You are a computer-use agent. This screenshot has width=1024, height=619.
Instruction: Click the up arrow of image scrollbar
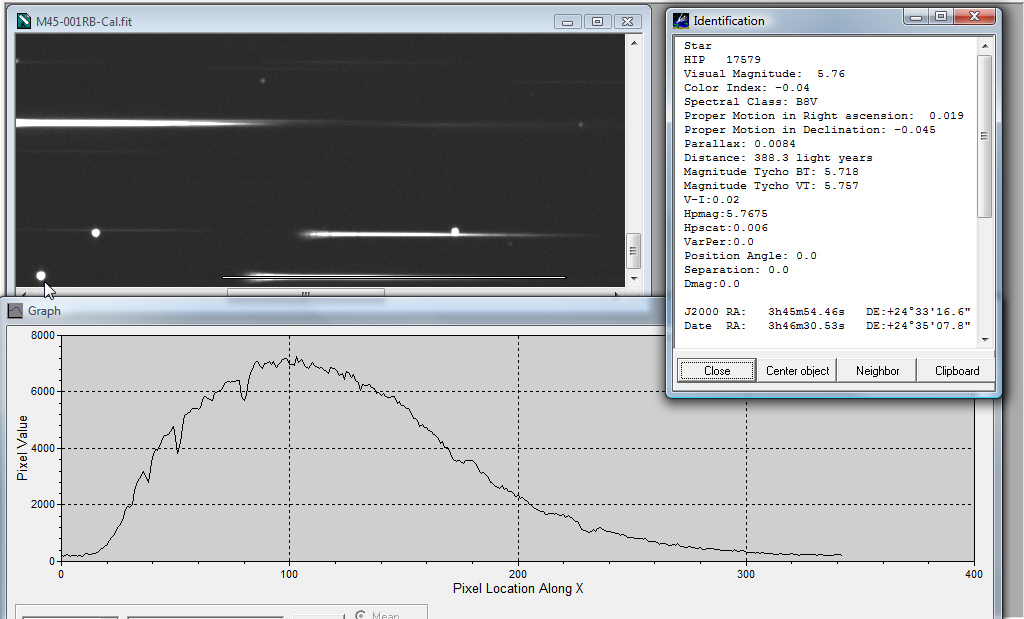coord(632,44)
